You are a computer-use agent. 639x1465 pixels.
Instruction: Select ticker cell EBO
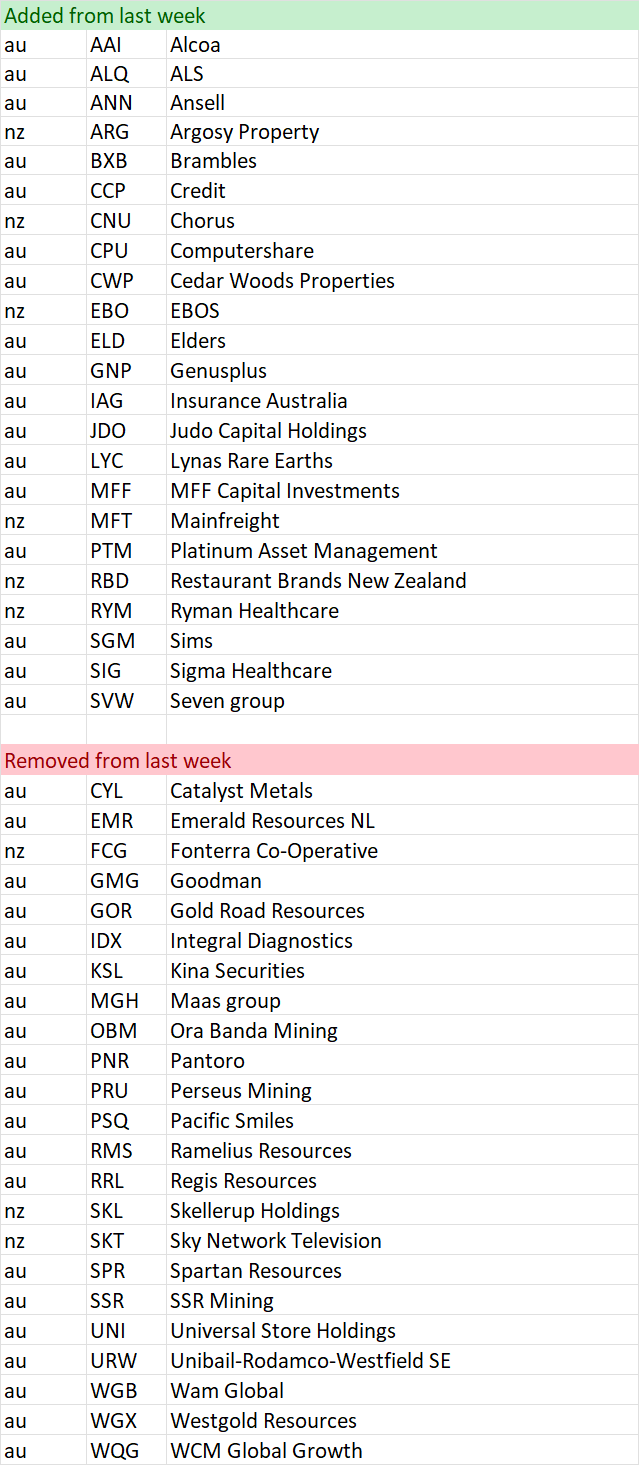(x=126, y=310)
